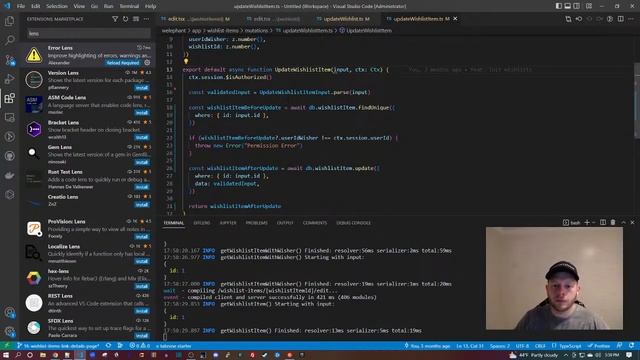Select the Extensions view icon
The height and width of the screenshot is (360, 640).
(x=9, y=98)
